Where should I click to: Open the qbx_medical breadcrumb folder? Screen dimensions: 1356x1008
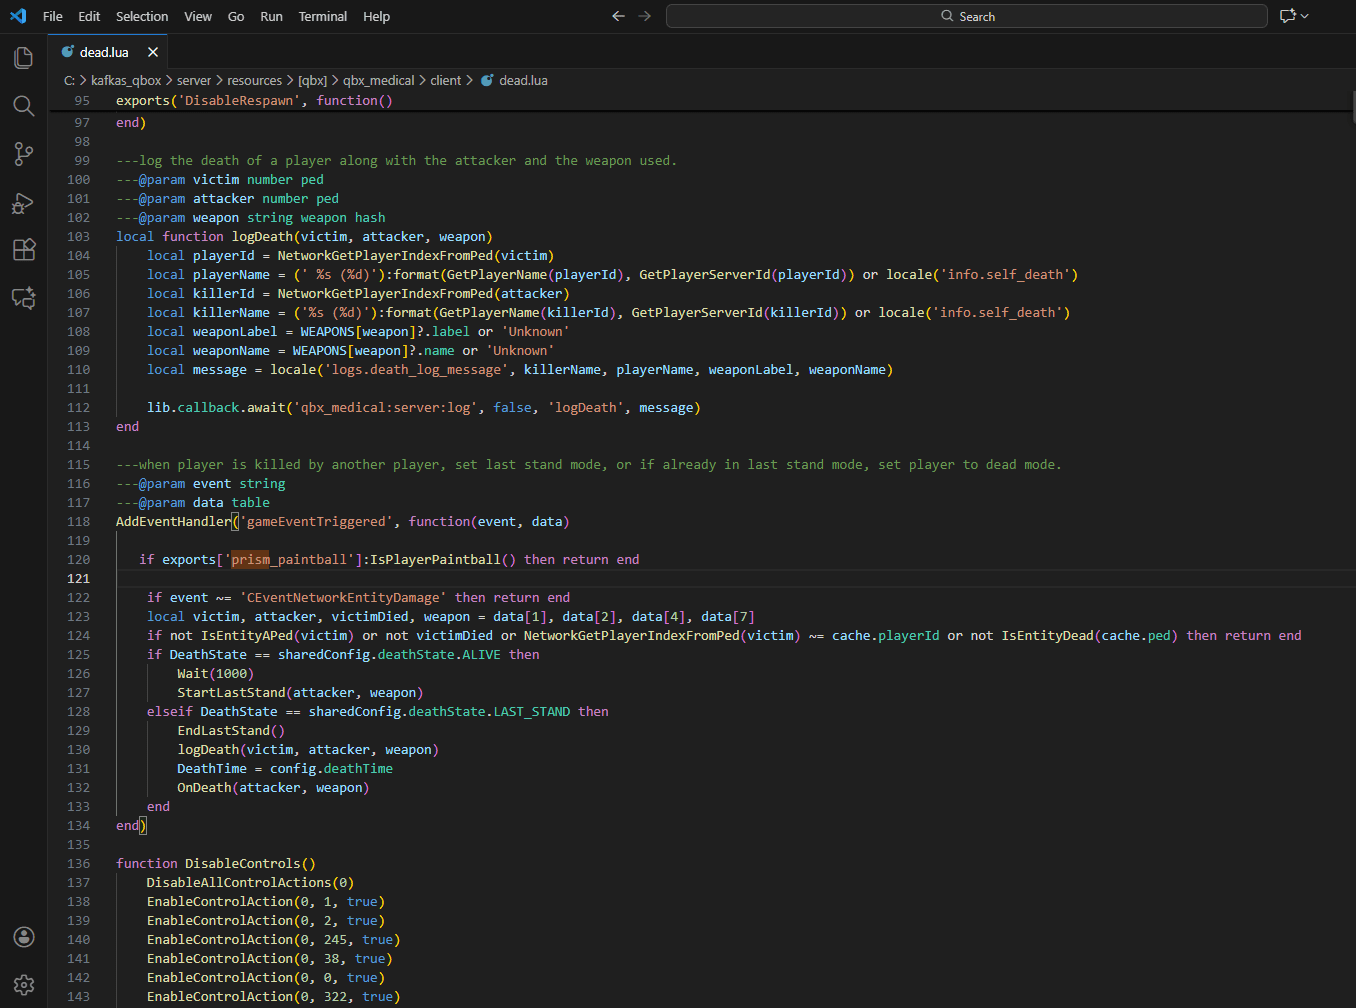pyautogui.click(x=378, y=81)
